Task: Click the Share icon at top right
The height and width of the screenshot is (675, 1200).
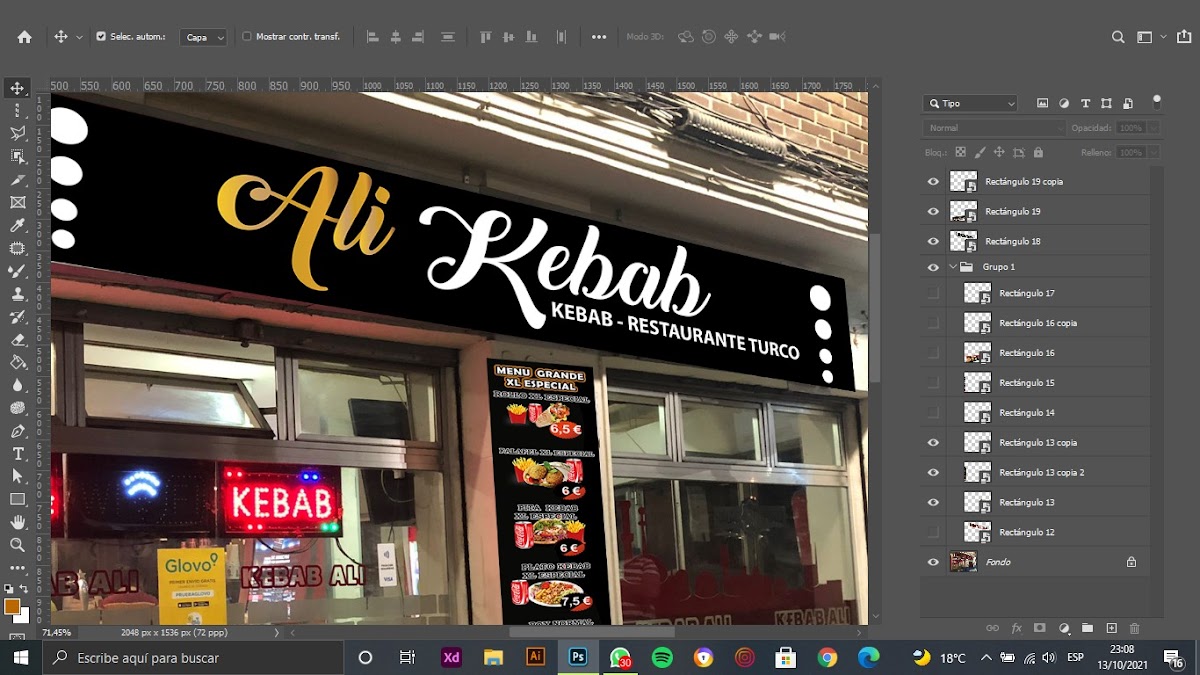Action: click(x=1183, y=37)
